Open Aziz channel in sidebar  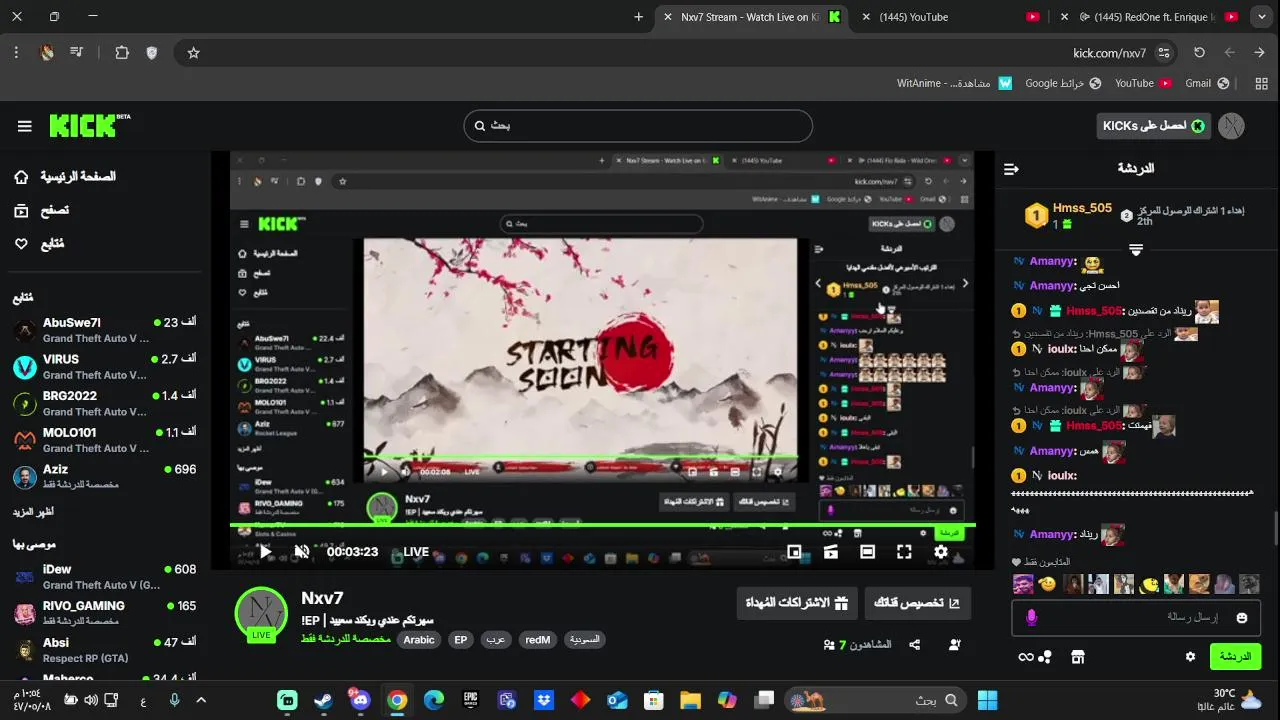(x=105, y=477)
